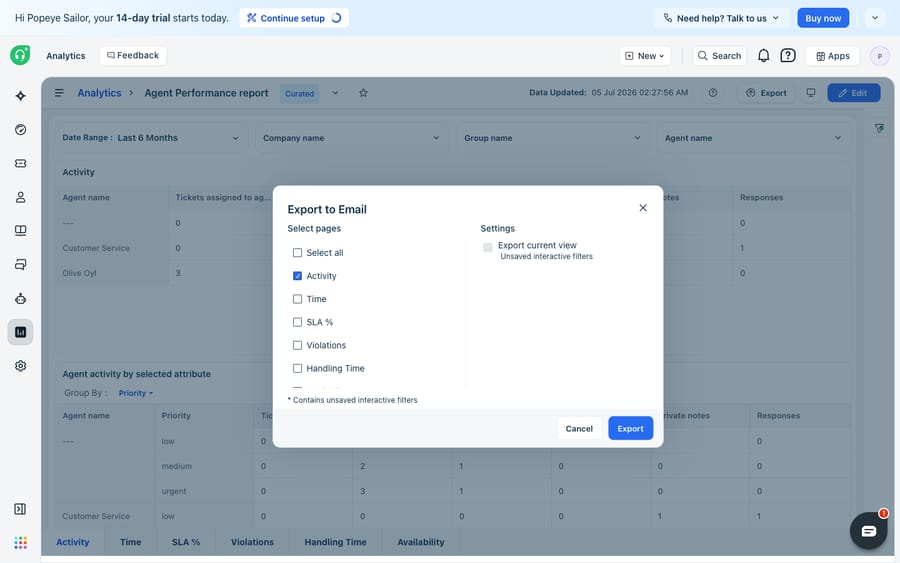Open the chat widget bubble
900x563 pixels.
tap(868, 531)
